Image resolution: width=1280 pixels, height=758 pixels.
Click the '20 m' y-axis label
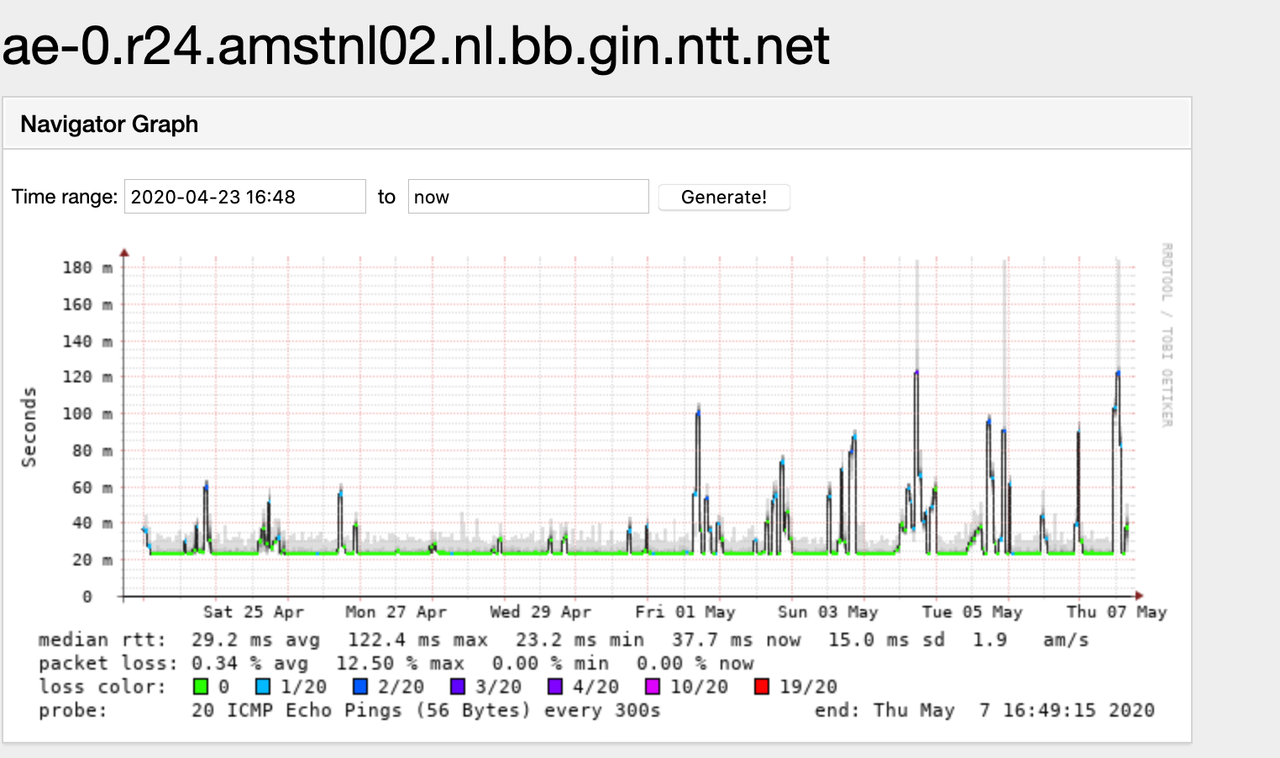(95, 559)
